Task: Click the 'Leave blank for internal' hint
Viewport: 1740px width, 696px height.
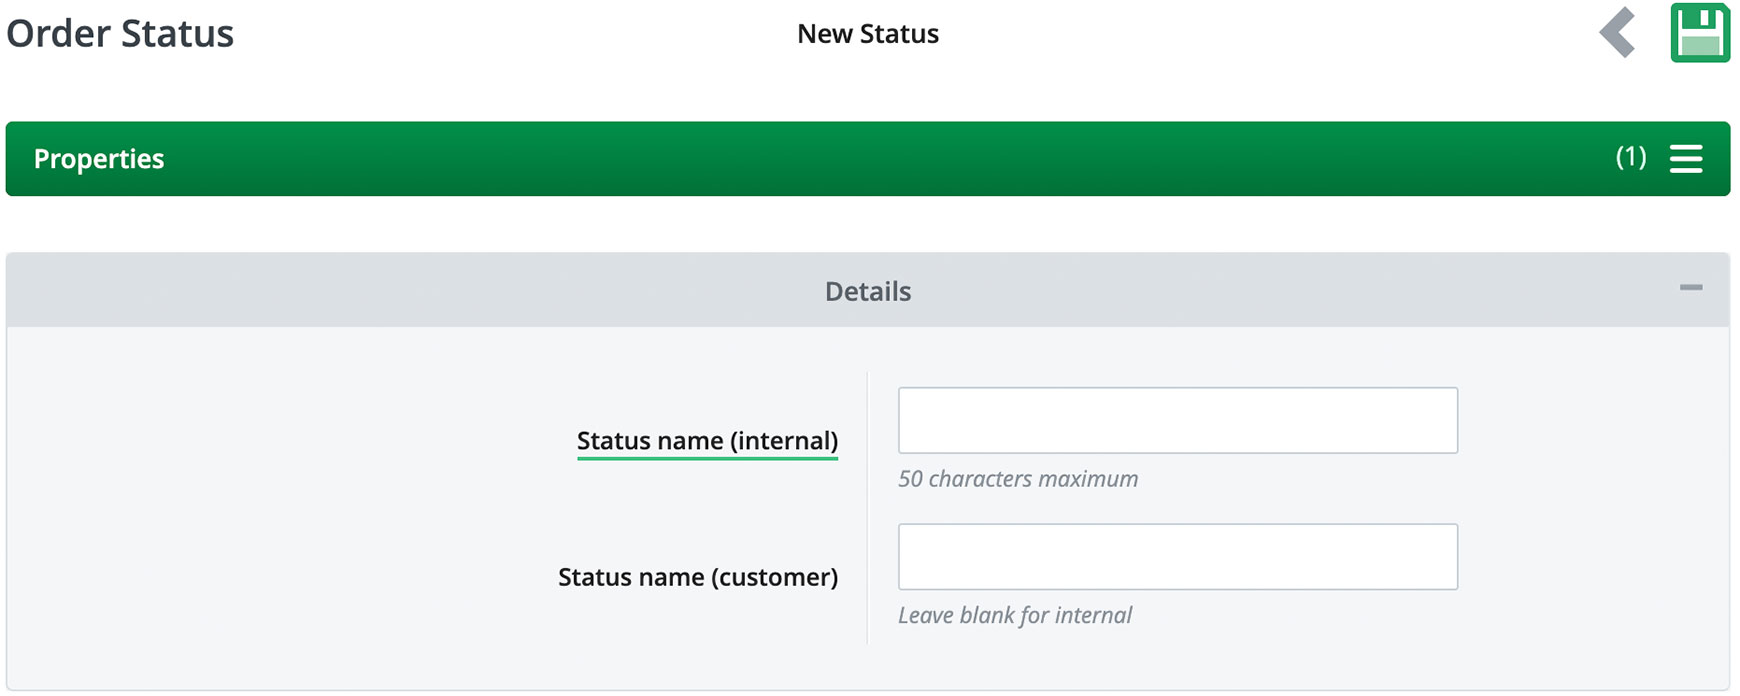Action: point(1014,615)
